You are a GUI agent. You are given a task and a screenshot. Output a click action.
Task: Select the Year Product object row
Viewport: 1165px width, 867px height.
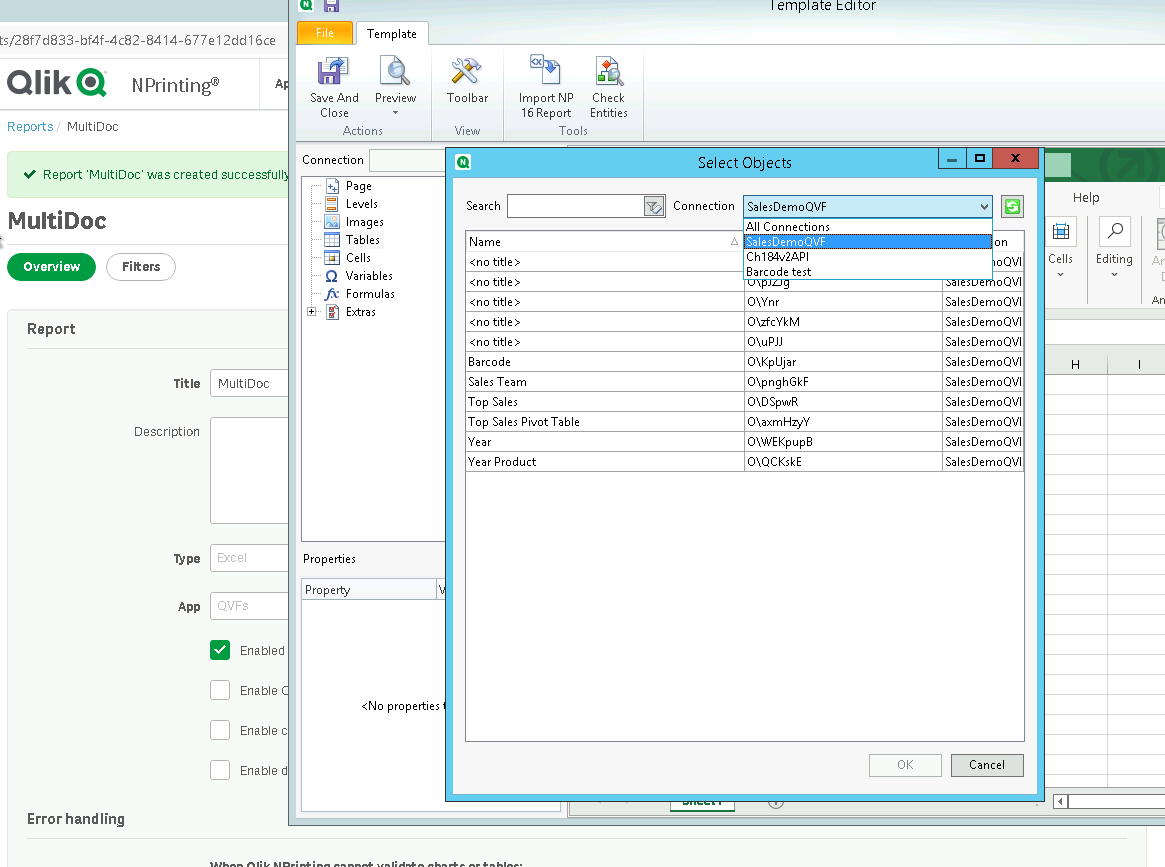(x=744, y=462)
